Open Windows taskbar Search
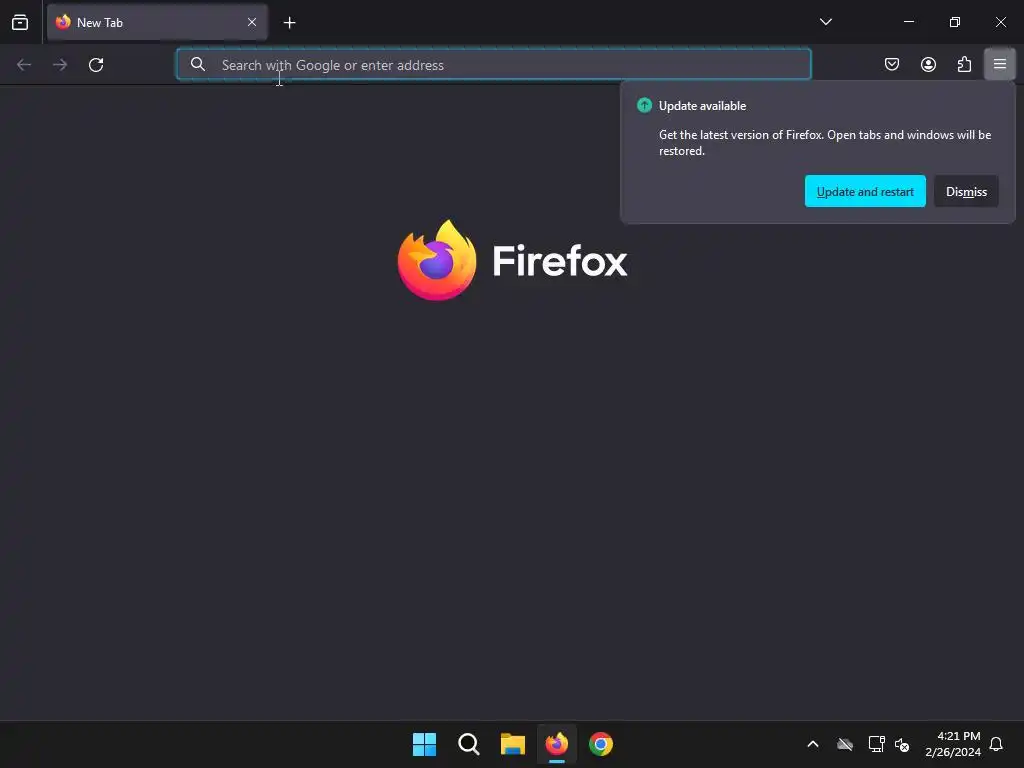The height and width of the screenshot is (768, 1024). click(x=468, y=744)
